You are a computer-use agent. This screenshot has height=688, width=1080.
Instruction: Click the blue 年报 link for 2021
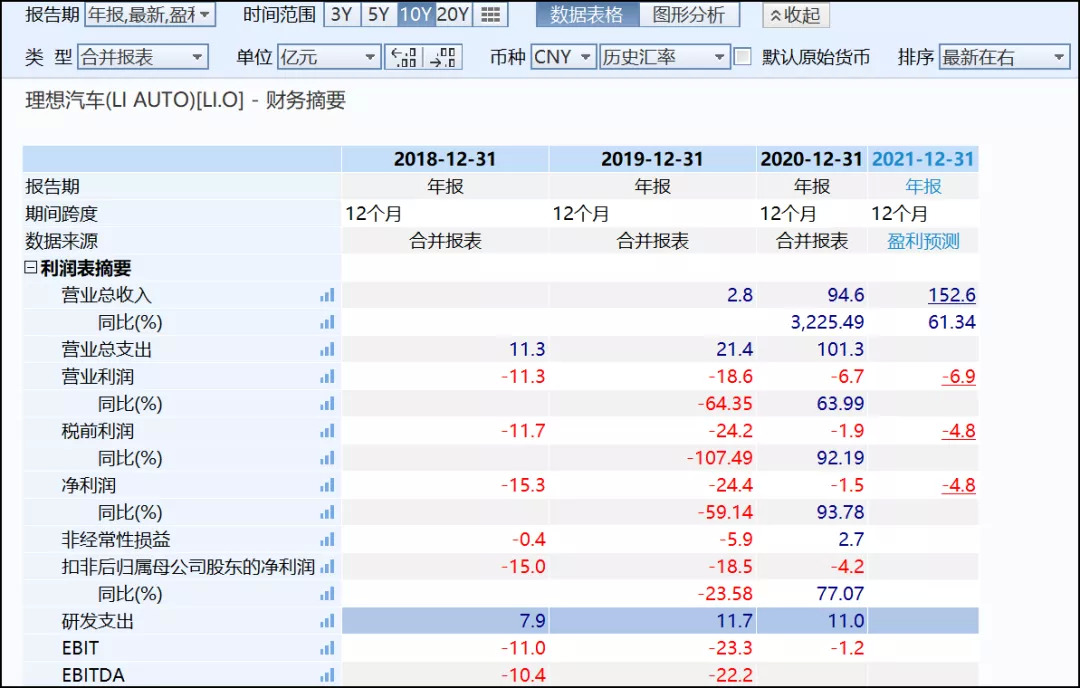point(923,187)
